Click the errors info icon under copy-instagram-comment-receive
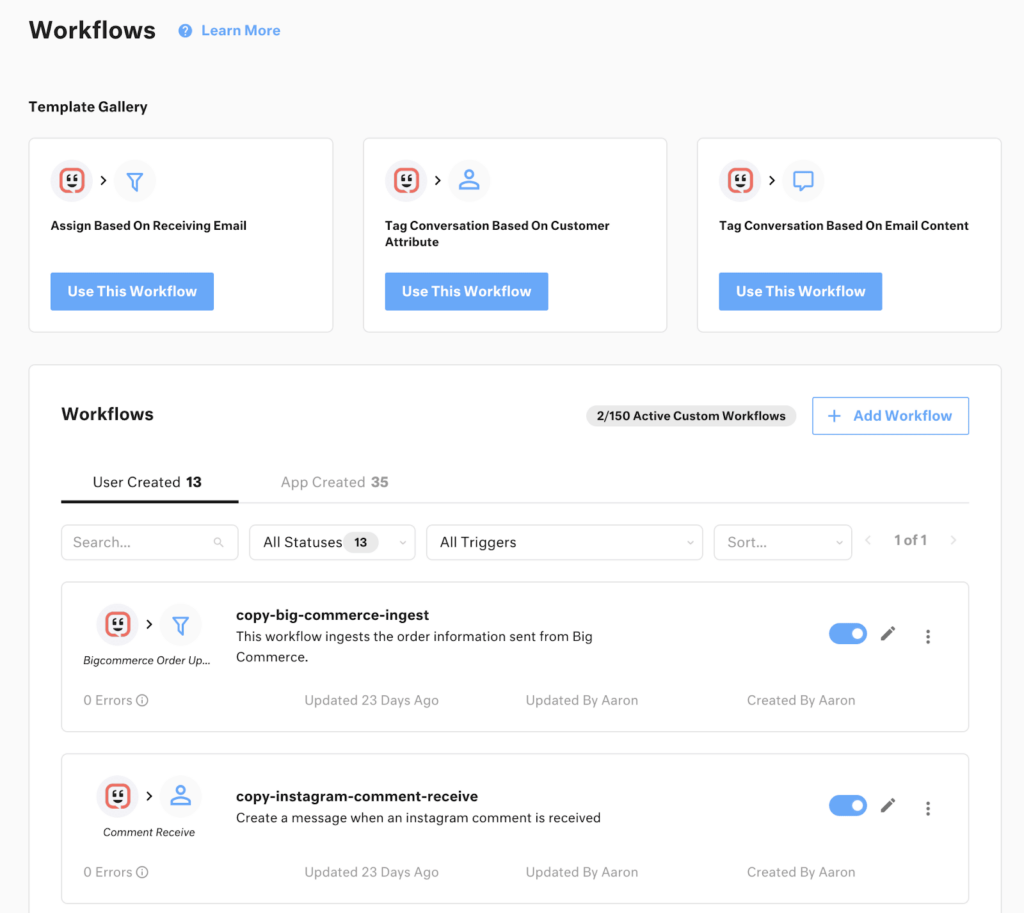The width and height of the screenshot is (1024, 913). click(x=143, y=872)
